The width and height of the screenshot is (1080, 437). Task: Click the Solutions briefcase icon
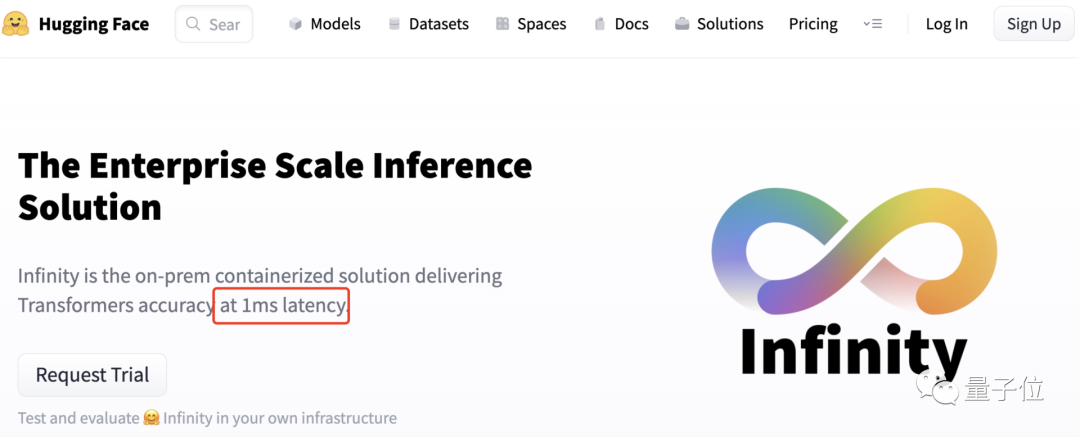[682, 24]
